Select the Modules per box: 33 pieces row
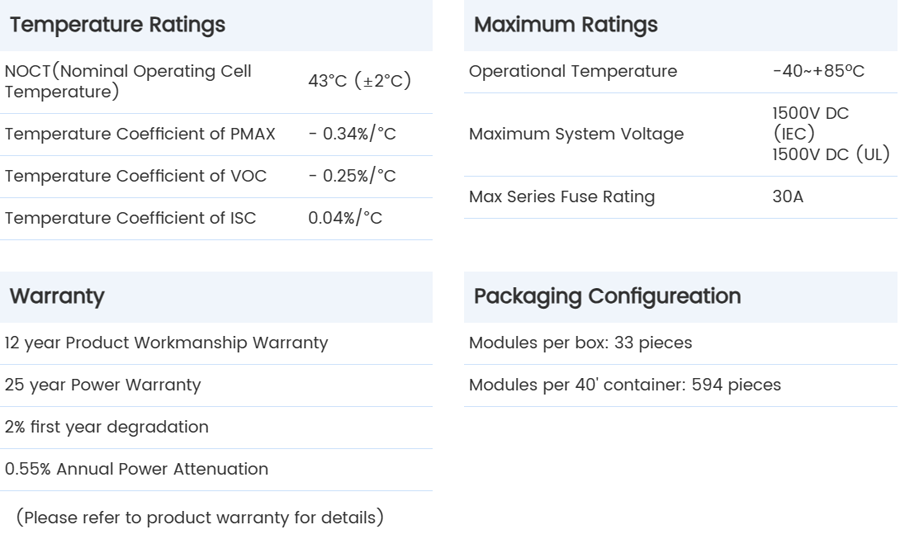 (x=580, y=342)
